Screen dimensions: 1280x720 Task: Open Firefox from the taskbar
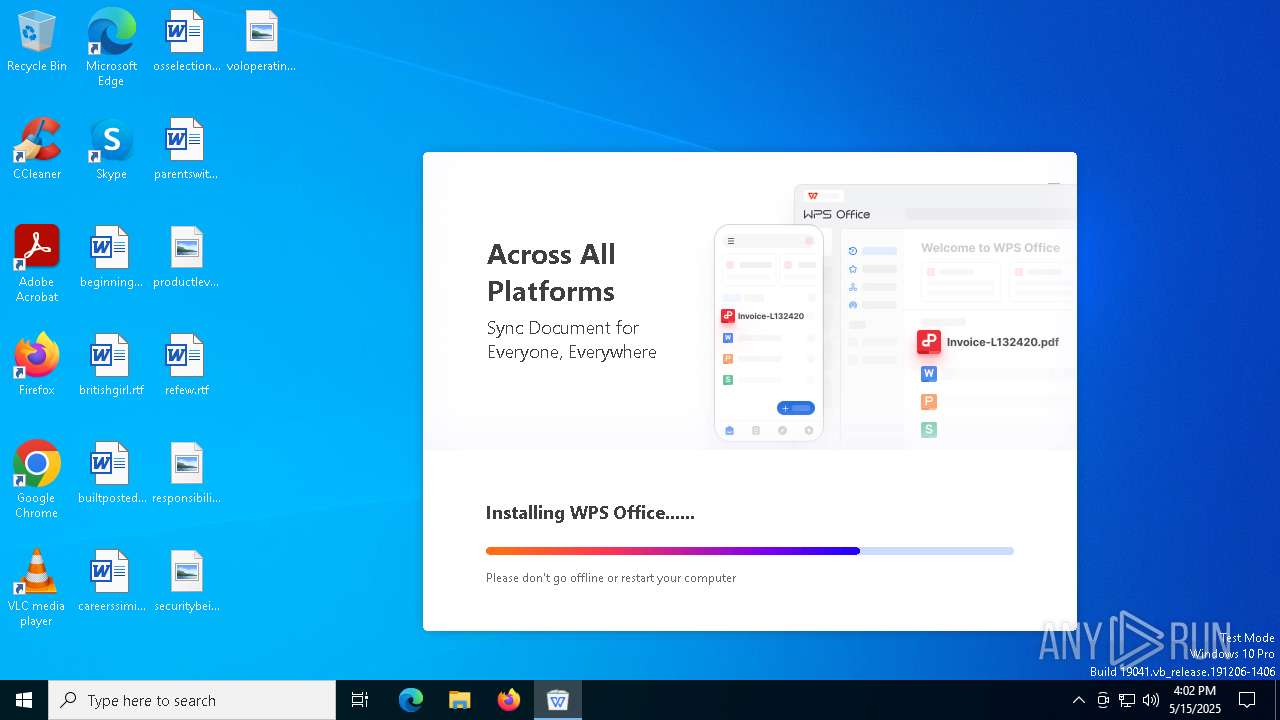click(509, 700)
